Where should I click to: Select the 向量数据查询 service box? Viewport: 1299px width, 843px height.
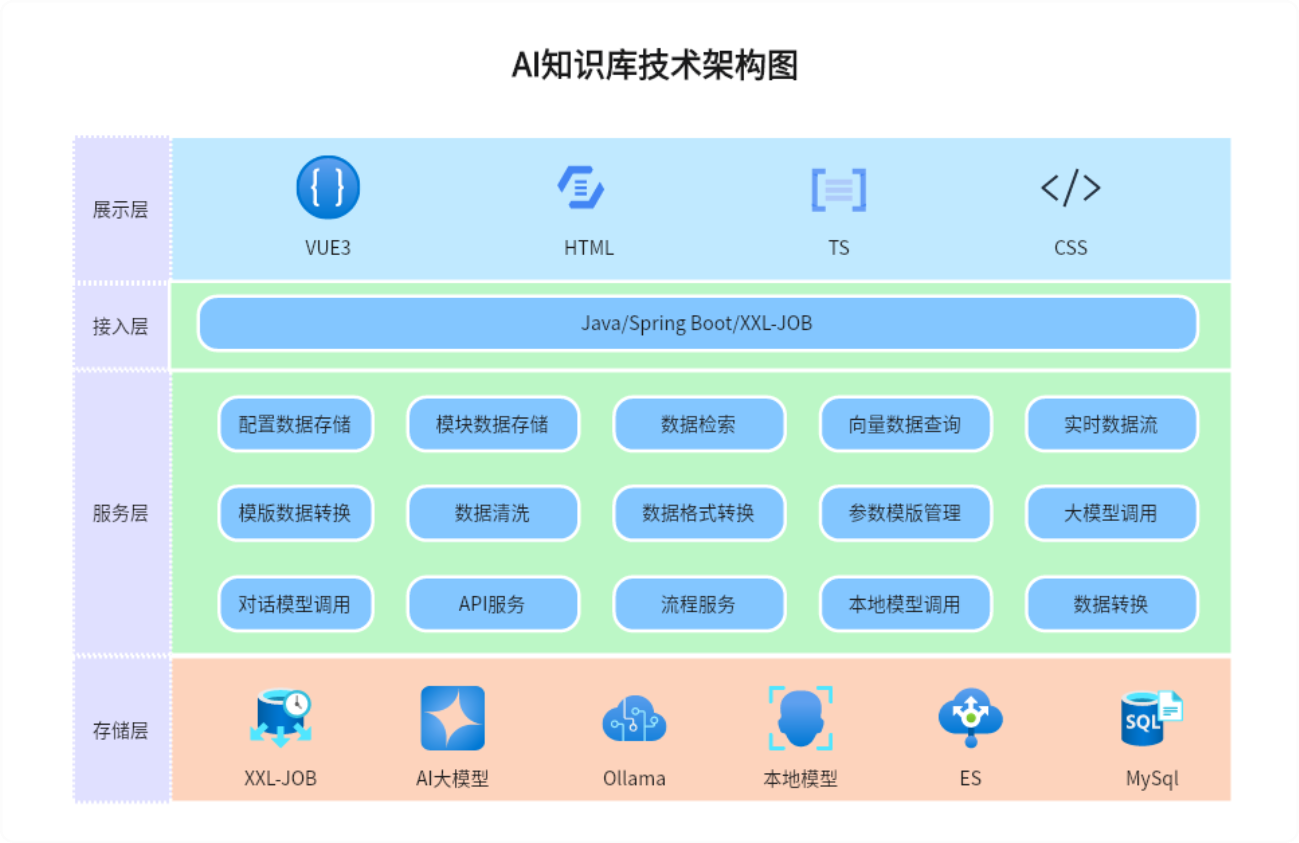pyautogui.click(x=905, y=424)
